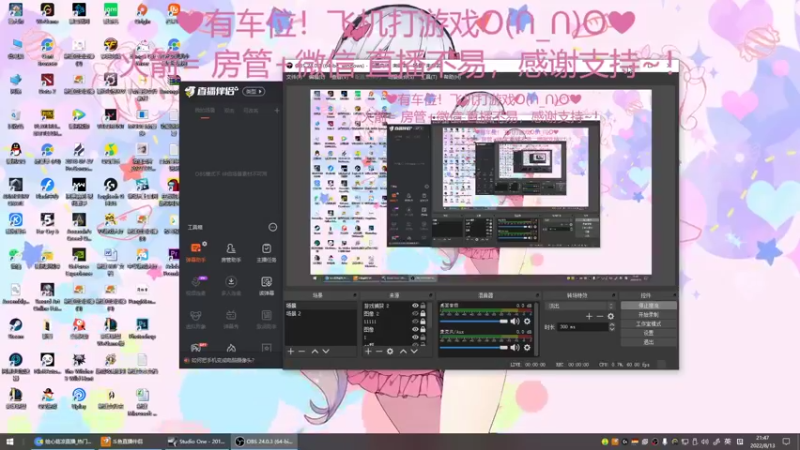
Task: Click the 设置 button in controls
Action: tap(648, 333)
